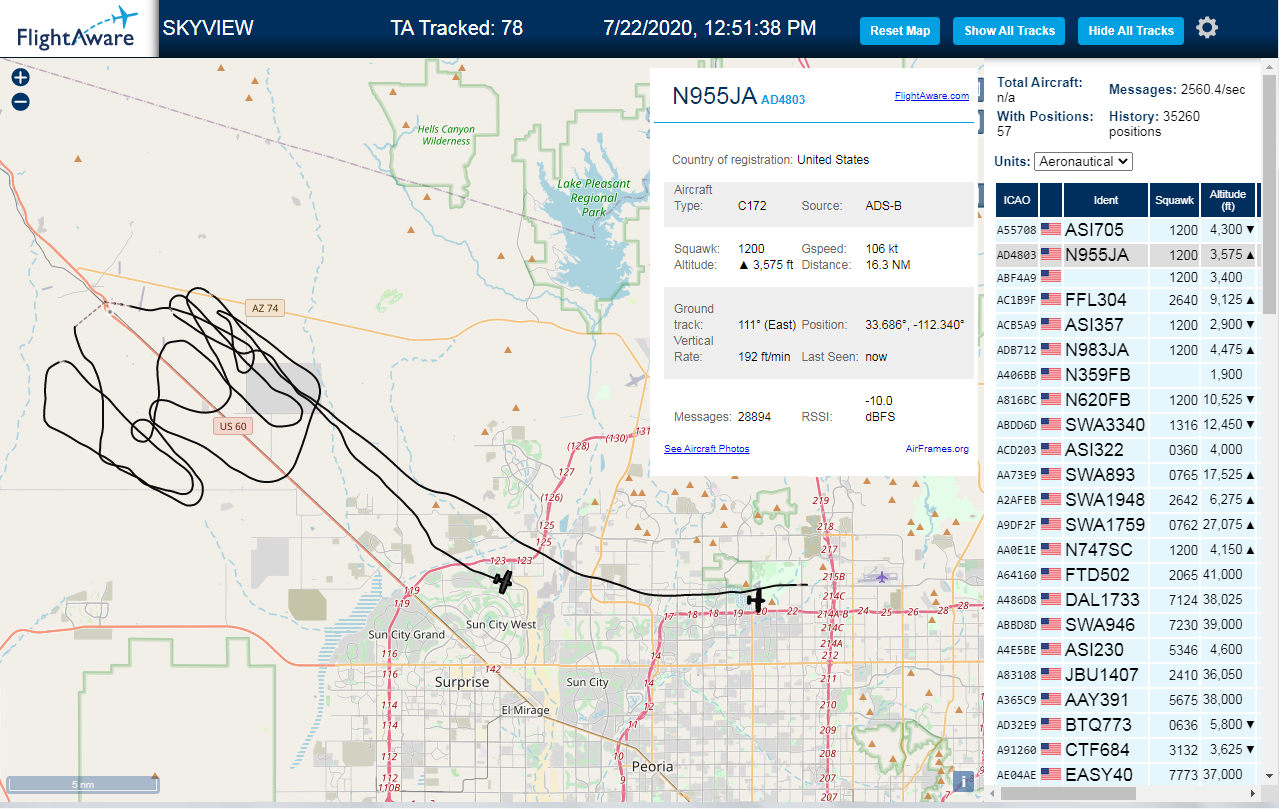
Task: Open the AirFrames.org link
Action: tap(937, 449)
